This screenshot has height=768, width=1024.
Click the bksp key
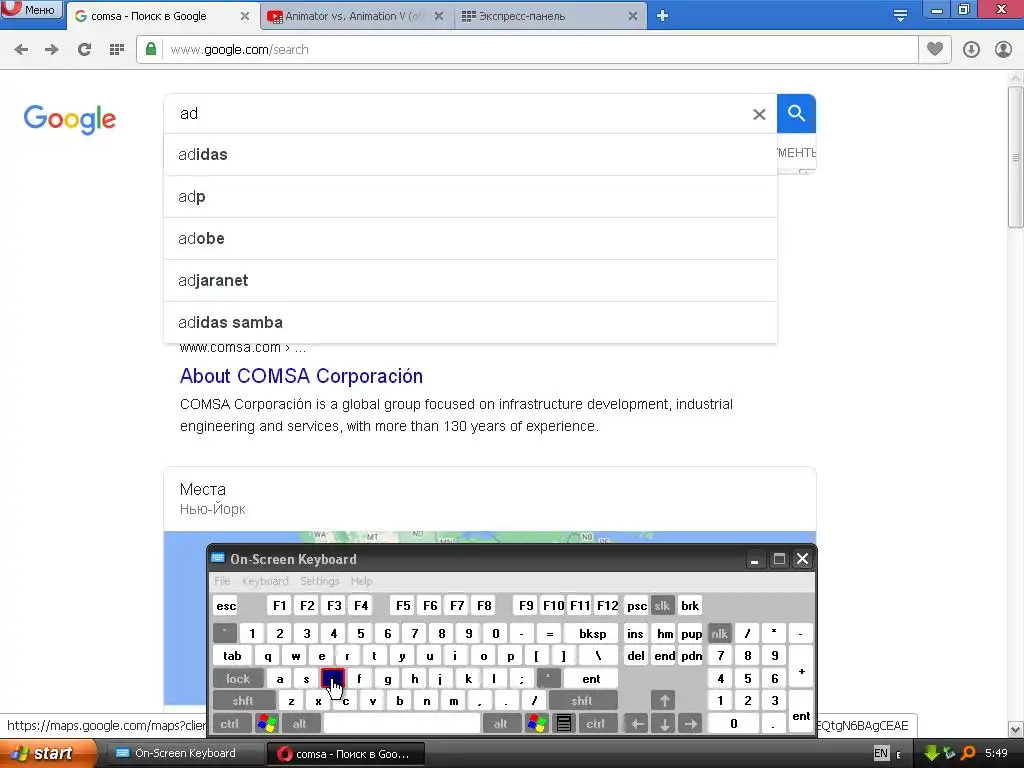pyautogui.click(x=592, y=633)
